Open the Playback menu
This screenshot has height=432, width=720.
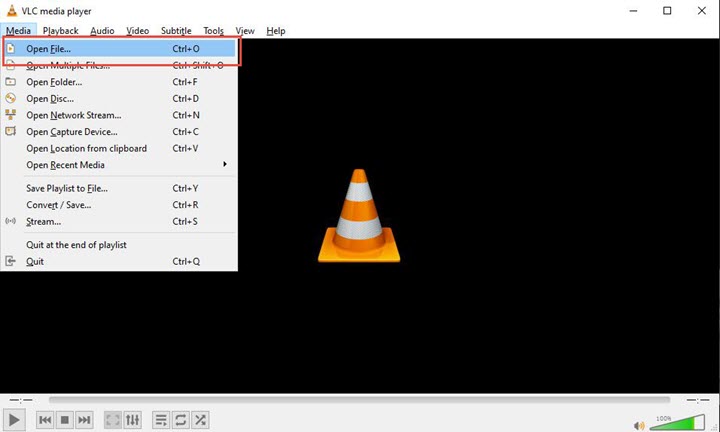(x=61, y=31)
